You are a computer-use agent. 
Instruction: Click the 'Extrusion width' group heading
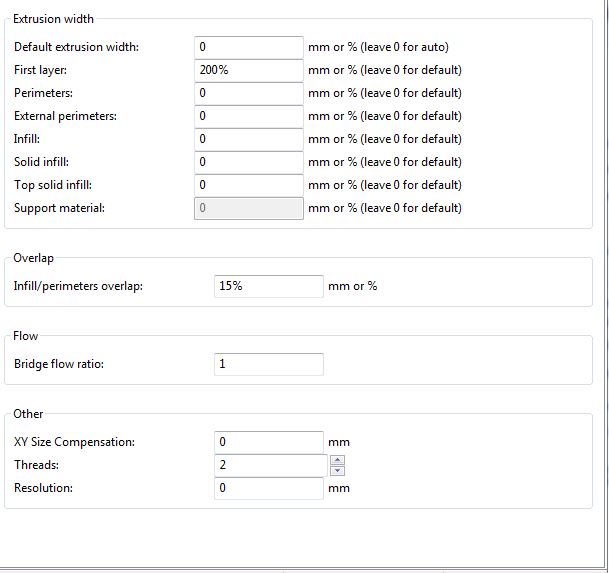53,19
